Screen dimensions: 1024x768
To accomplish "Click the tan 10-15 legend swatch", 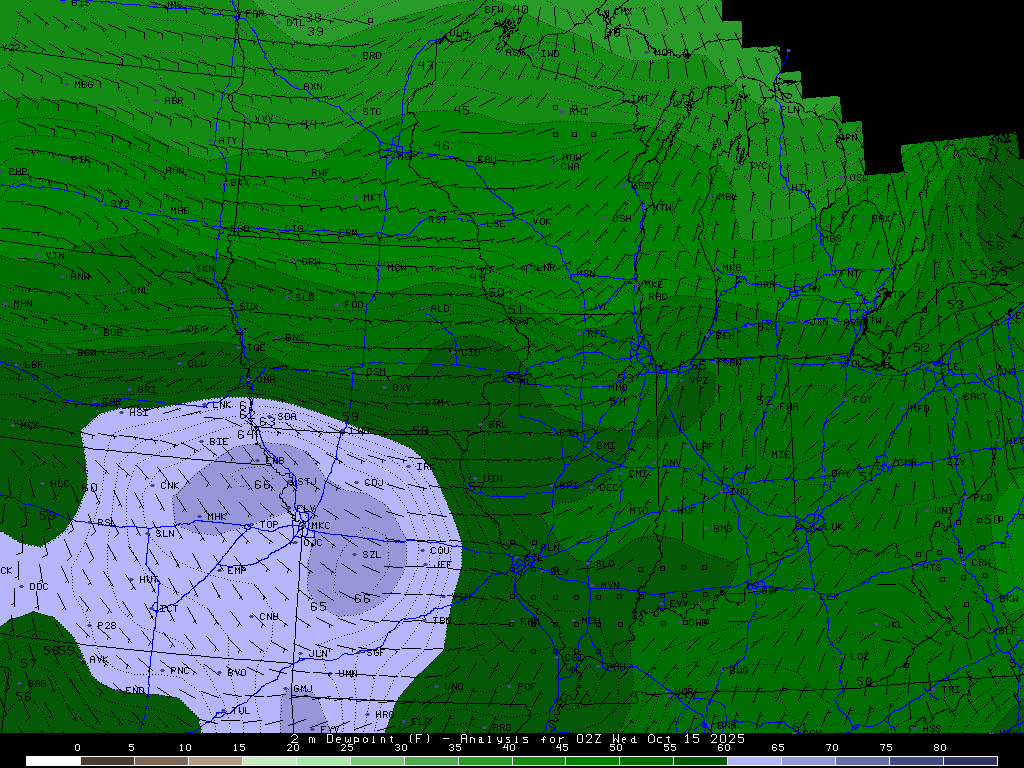I will (x=215, y=761).
